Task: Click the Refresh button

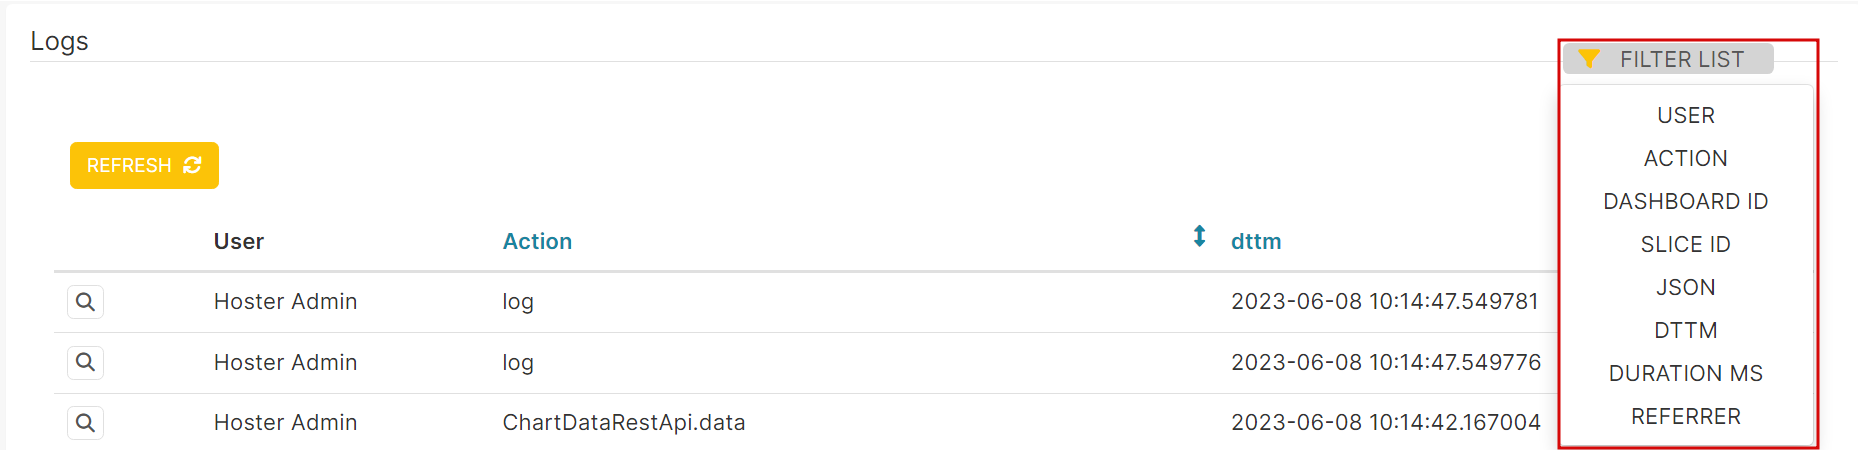Action: [x=144, y=165]
